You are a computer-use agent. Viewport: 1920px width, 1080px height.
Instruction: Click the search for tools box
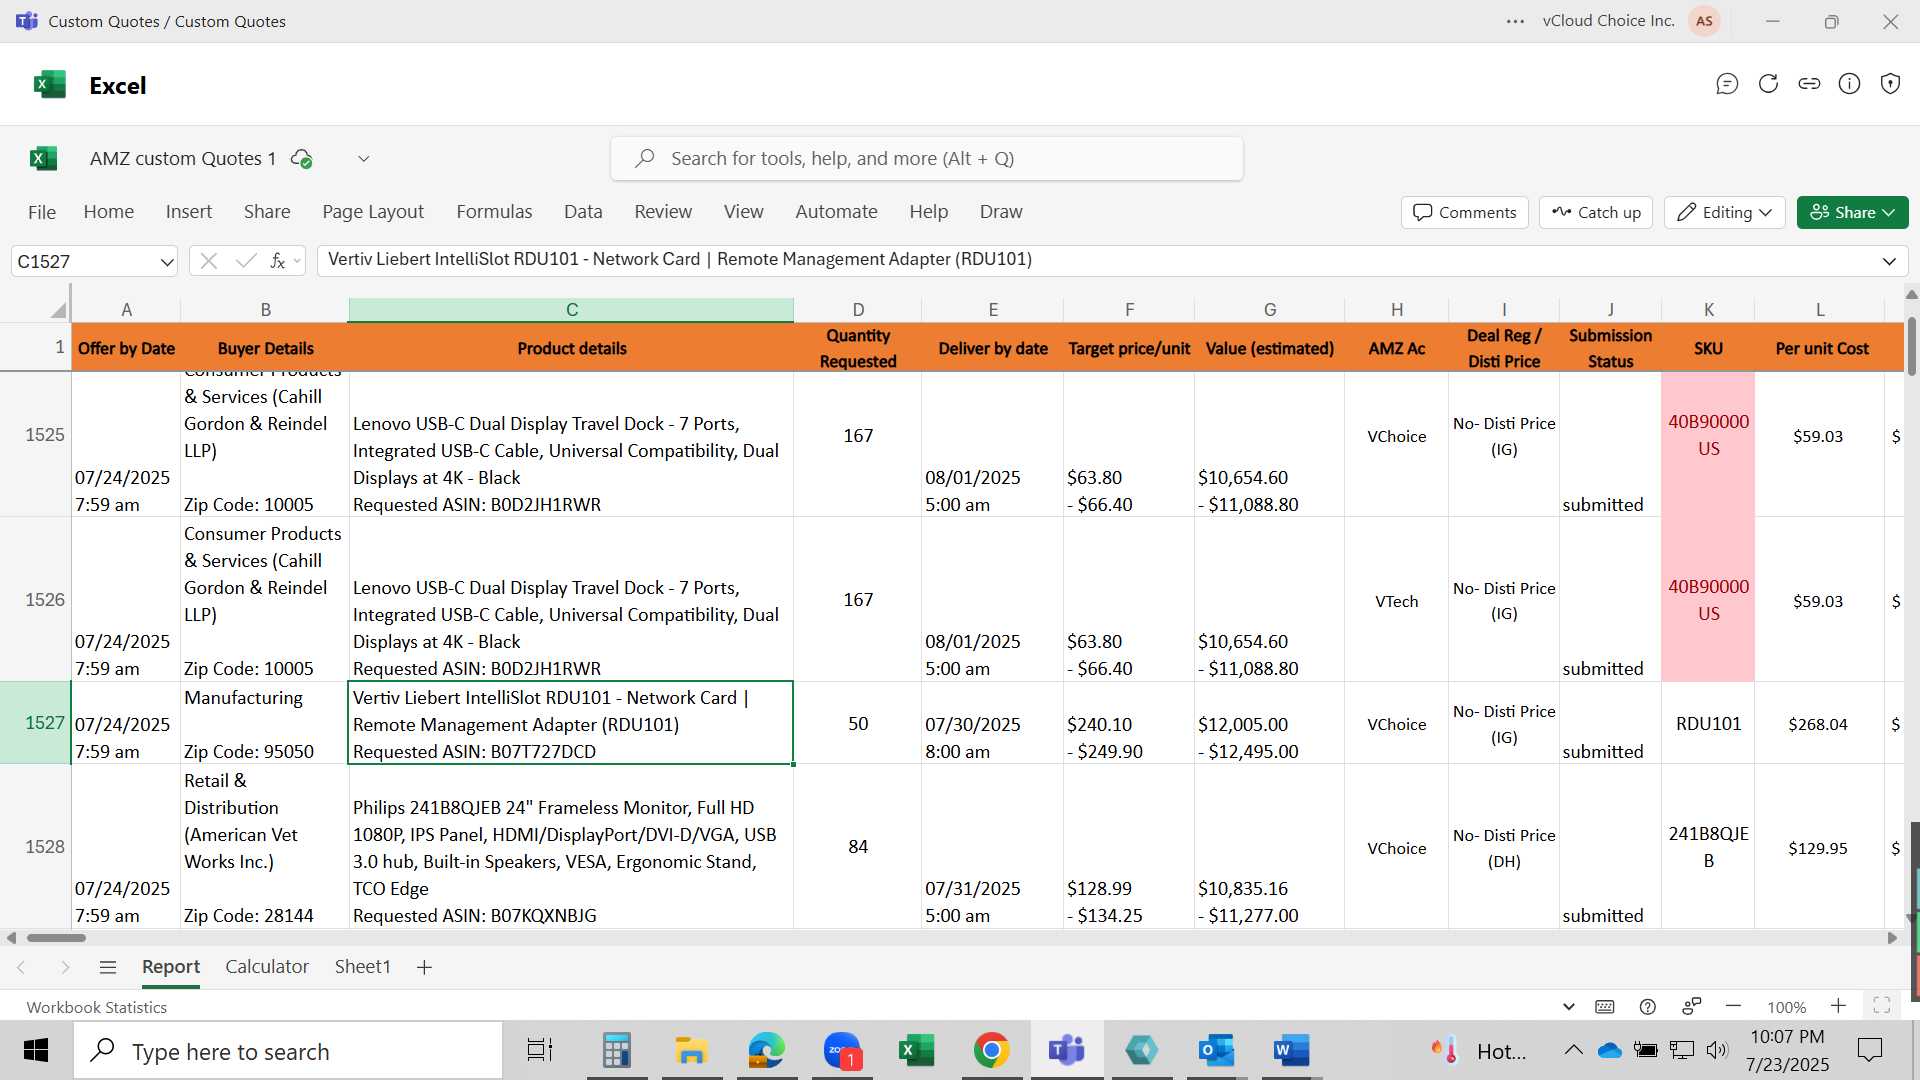927,159
